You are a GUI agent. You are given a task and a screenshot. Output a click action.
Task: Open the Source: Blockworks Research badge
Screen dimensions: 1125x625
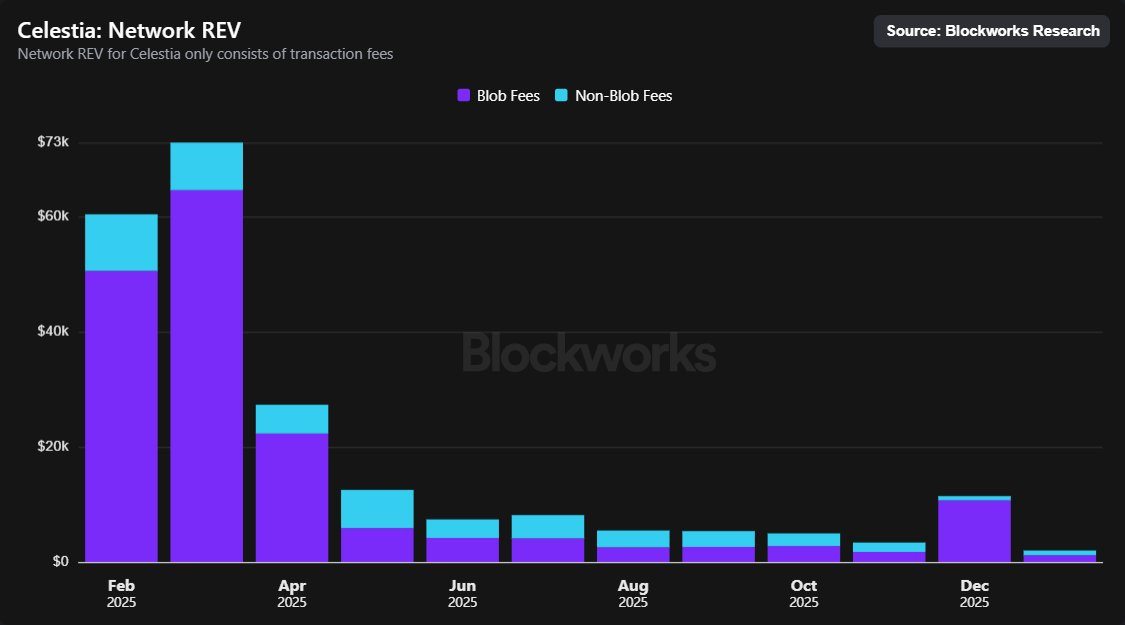(992, 31)
